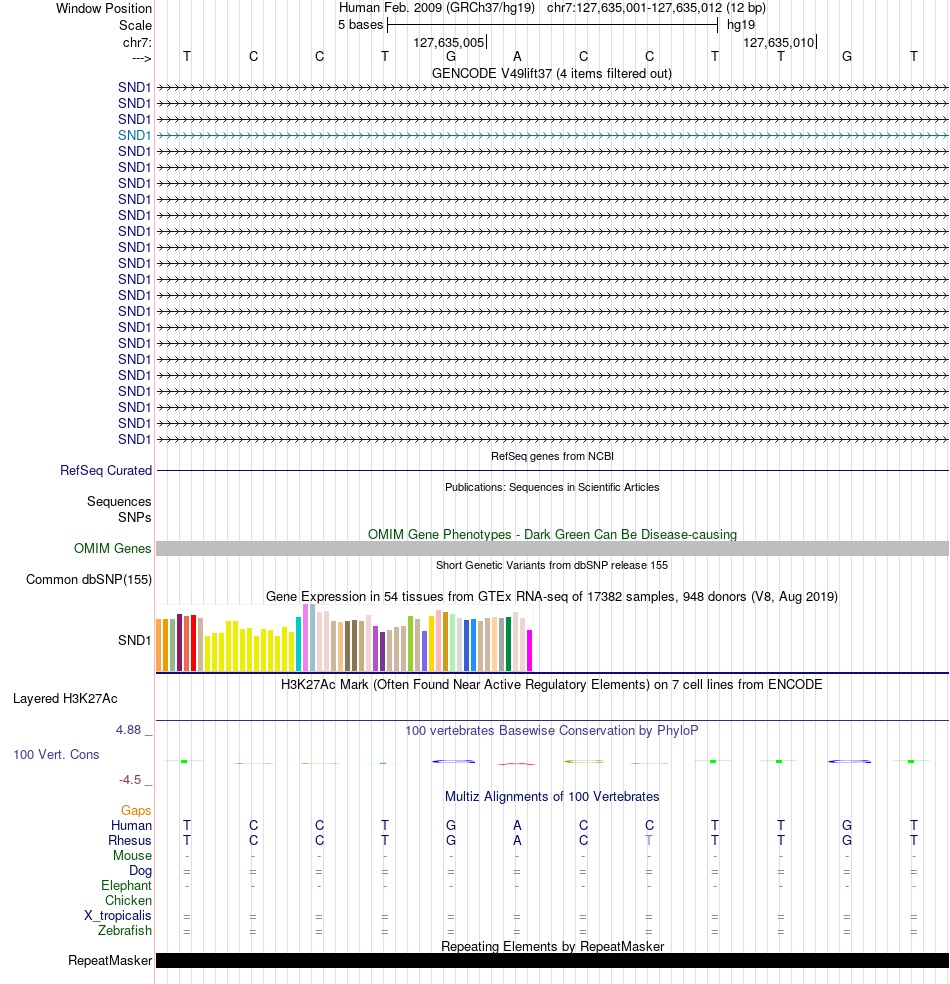
Task: Click the Human species row label
Action: tap(132, 826)
